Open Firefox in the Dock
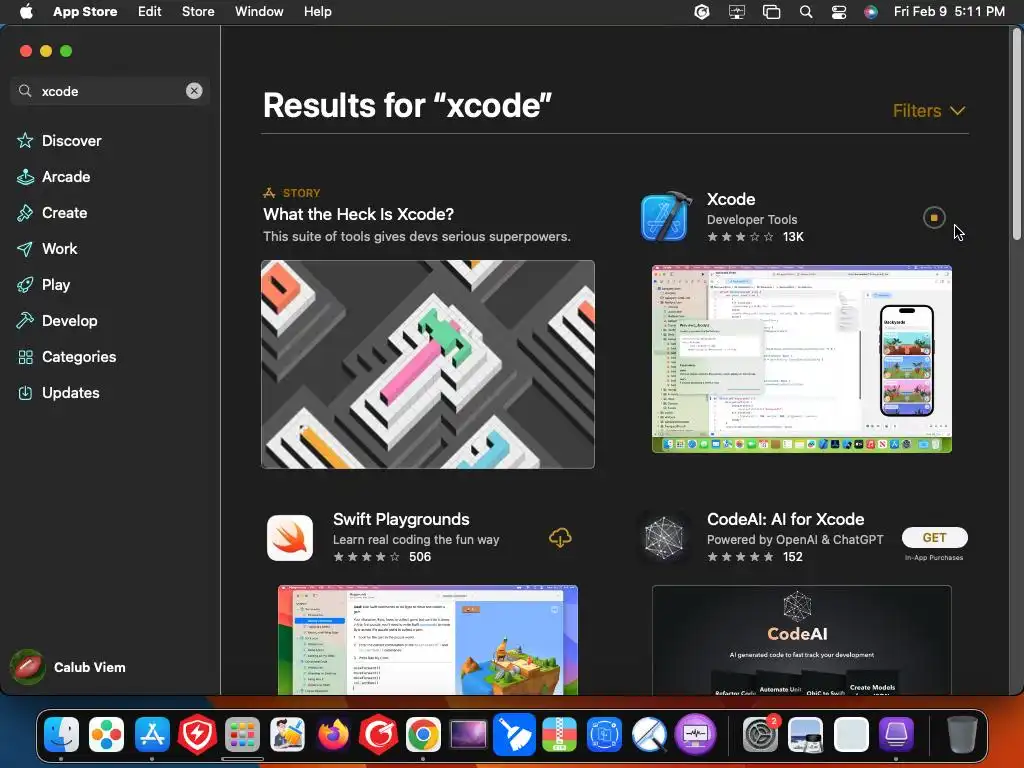The width and height of the screenshot is (1024, 768). [333, 734]
